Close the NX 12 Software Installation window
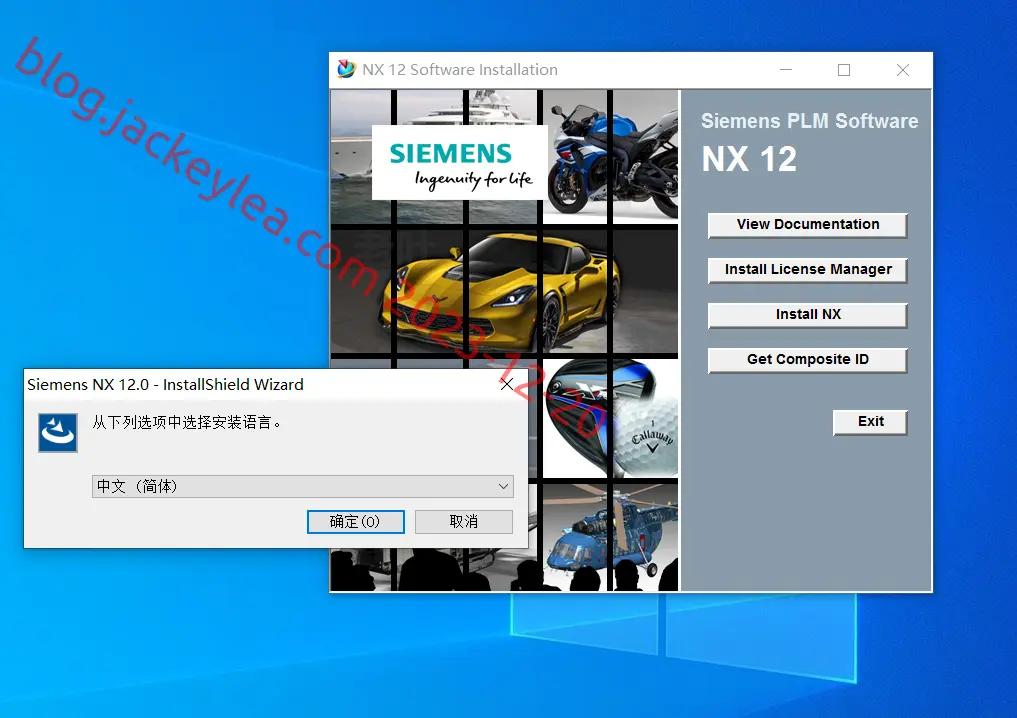This screenshot has width=1017, height=718. point(902,70)
